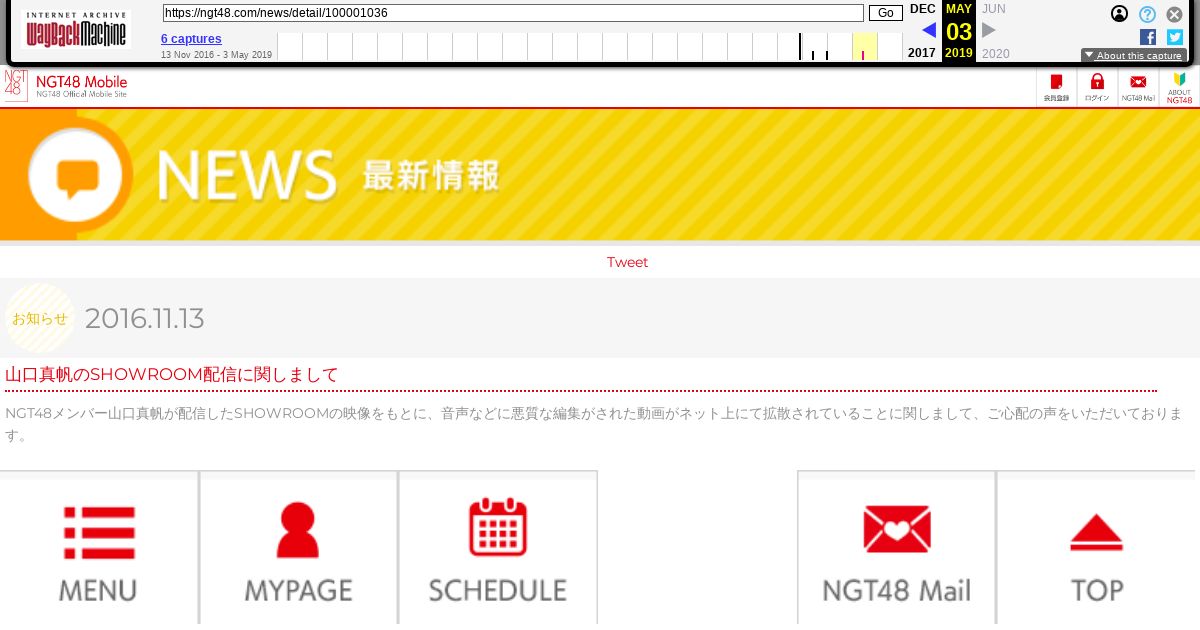Open the Wayback user account icon
1200x630 pixels.
click(x=1120, y=14)
